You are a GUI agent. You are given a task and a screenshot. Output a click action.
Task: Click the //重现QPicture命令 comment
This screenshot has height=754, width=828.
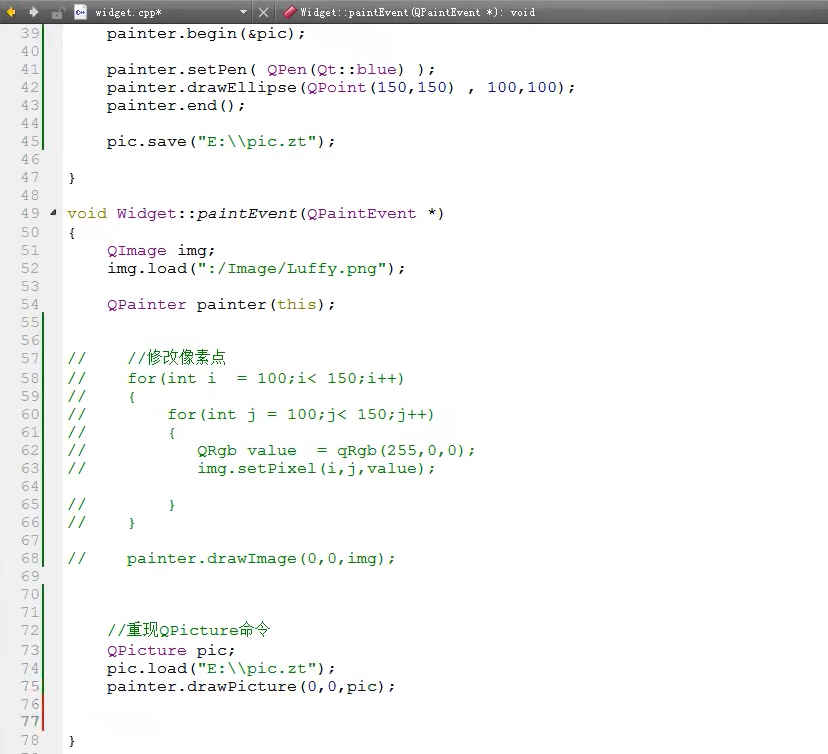(189, 629)
